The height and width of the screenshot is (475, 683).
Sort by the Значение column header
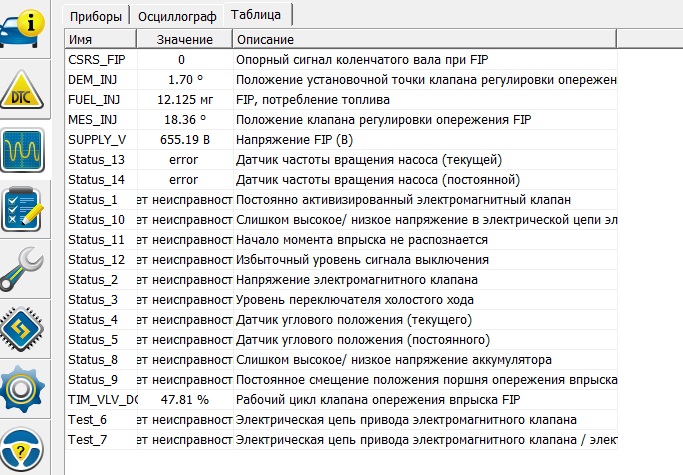pyautogui.click(x=185, y=39)
